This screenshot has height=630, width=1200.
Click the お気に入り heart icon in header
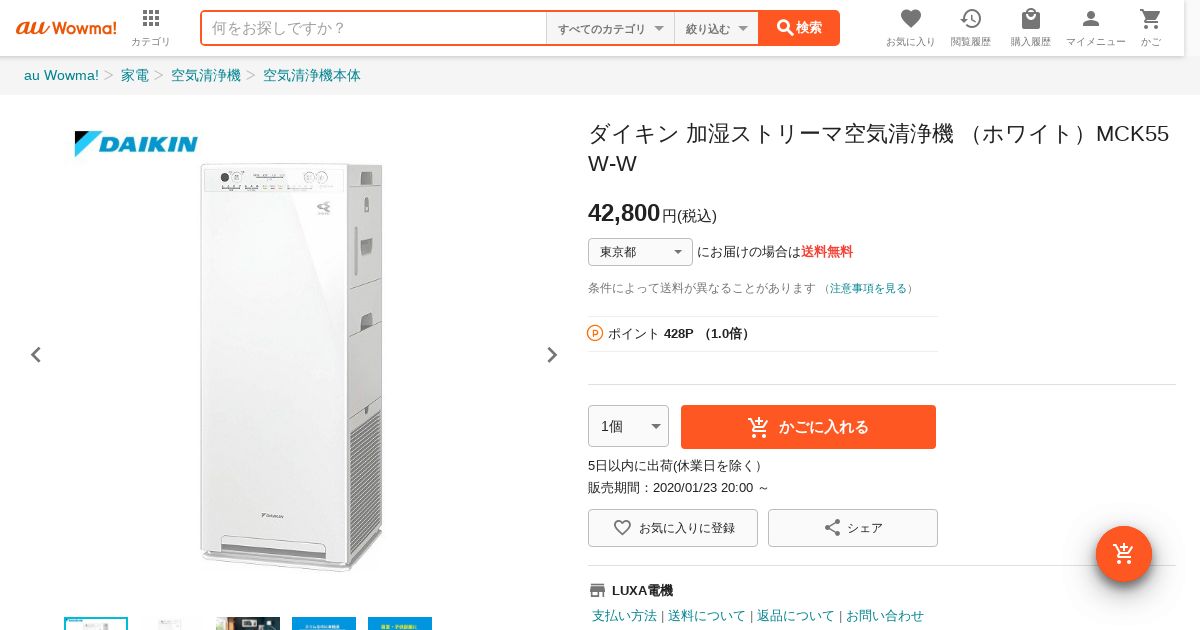pyautogui.click(x=910, y=19)
